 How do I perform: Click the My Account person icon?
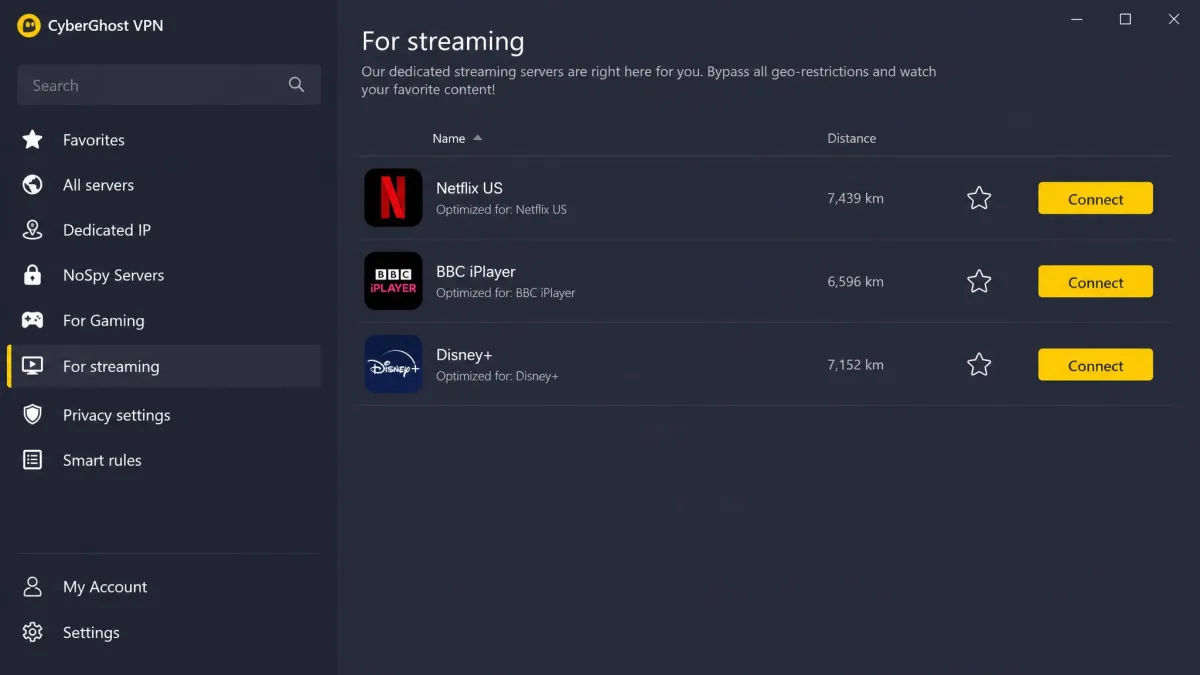pyautogui.click(x=33, y=587)
